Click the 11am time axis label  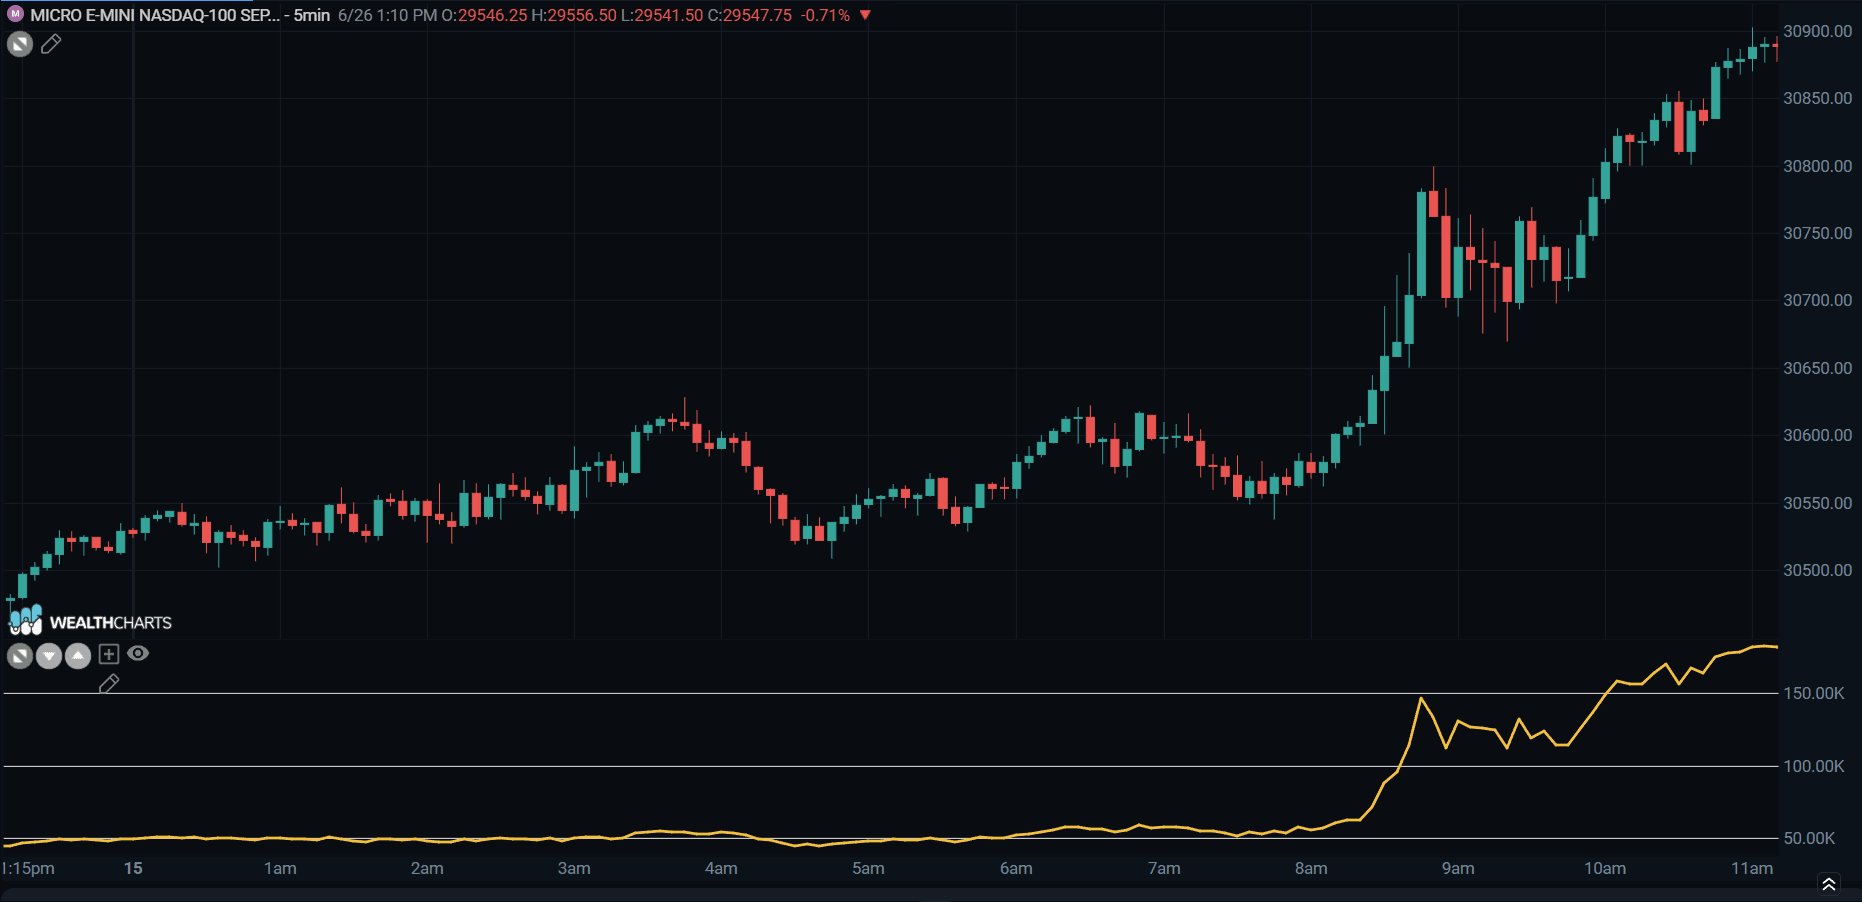1752,868
